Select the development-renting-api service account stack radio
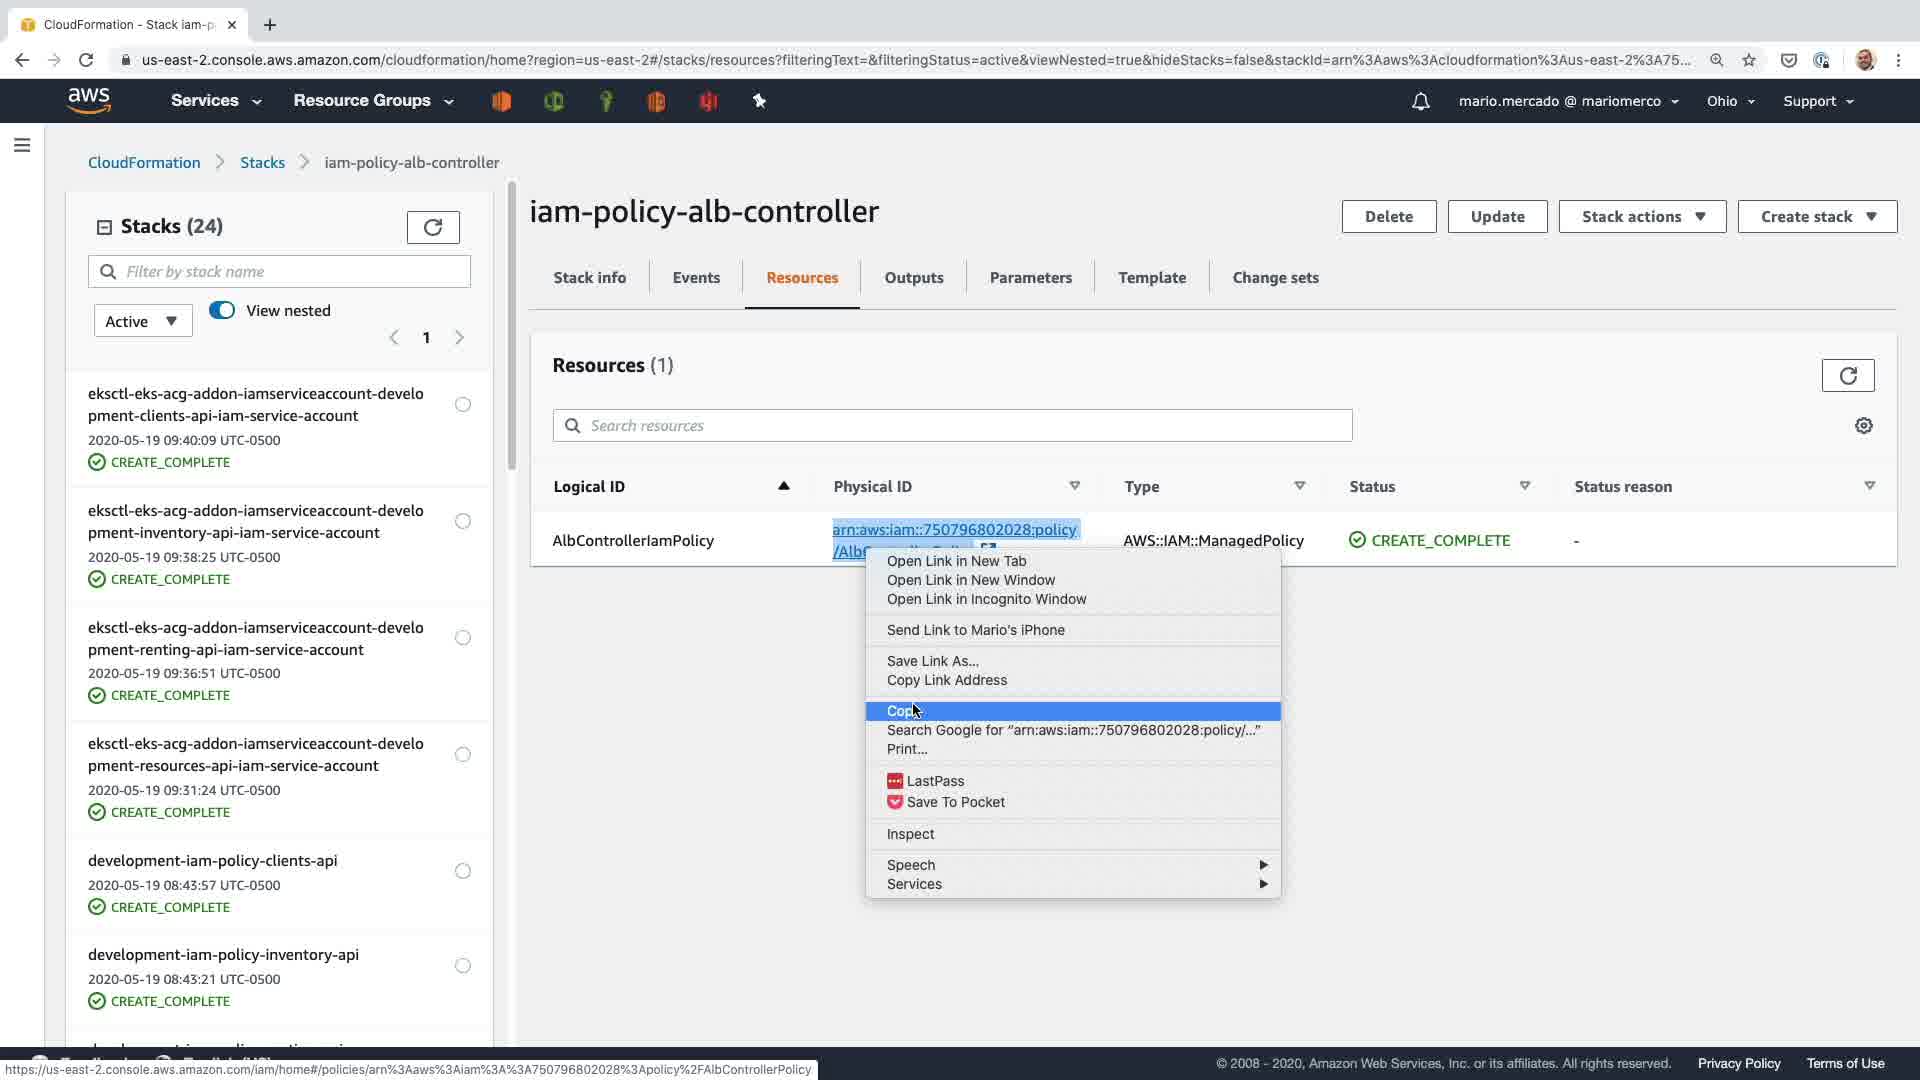Screen dimensions: 1920x1080 click(463, 638)
